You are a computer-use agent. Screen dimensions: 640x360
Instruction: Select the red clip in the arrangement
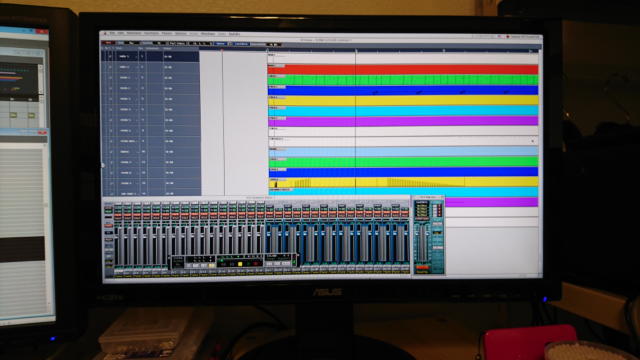[403, 69]
